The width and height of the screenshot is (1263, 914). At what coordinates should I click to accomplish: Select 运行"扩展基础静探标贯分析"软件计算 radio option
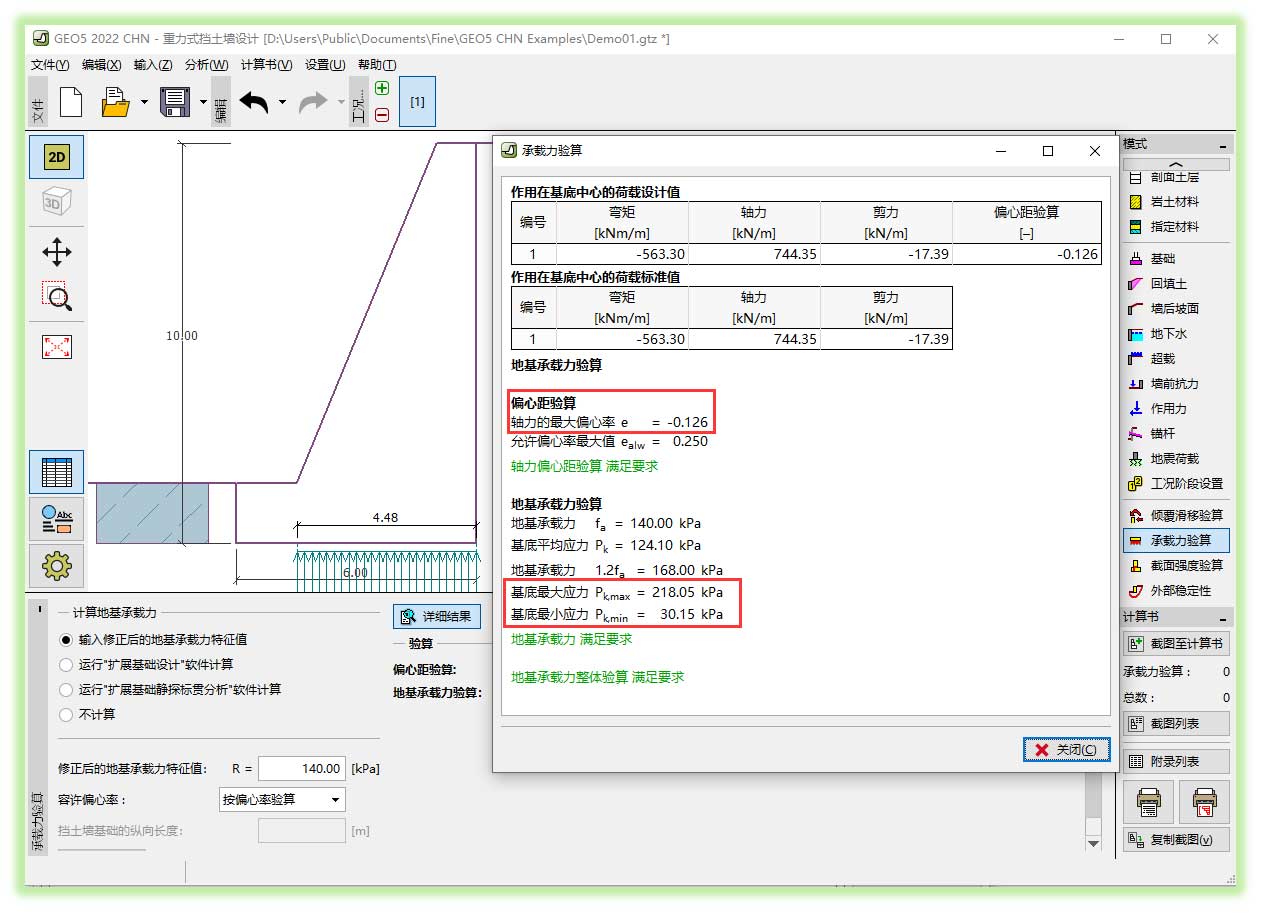click(x=66, y=690)
